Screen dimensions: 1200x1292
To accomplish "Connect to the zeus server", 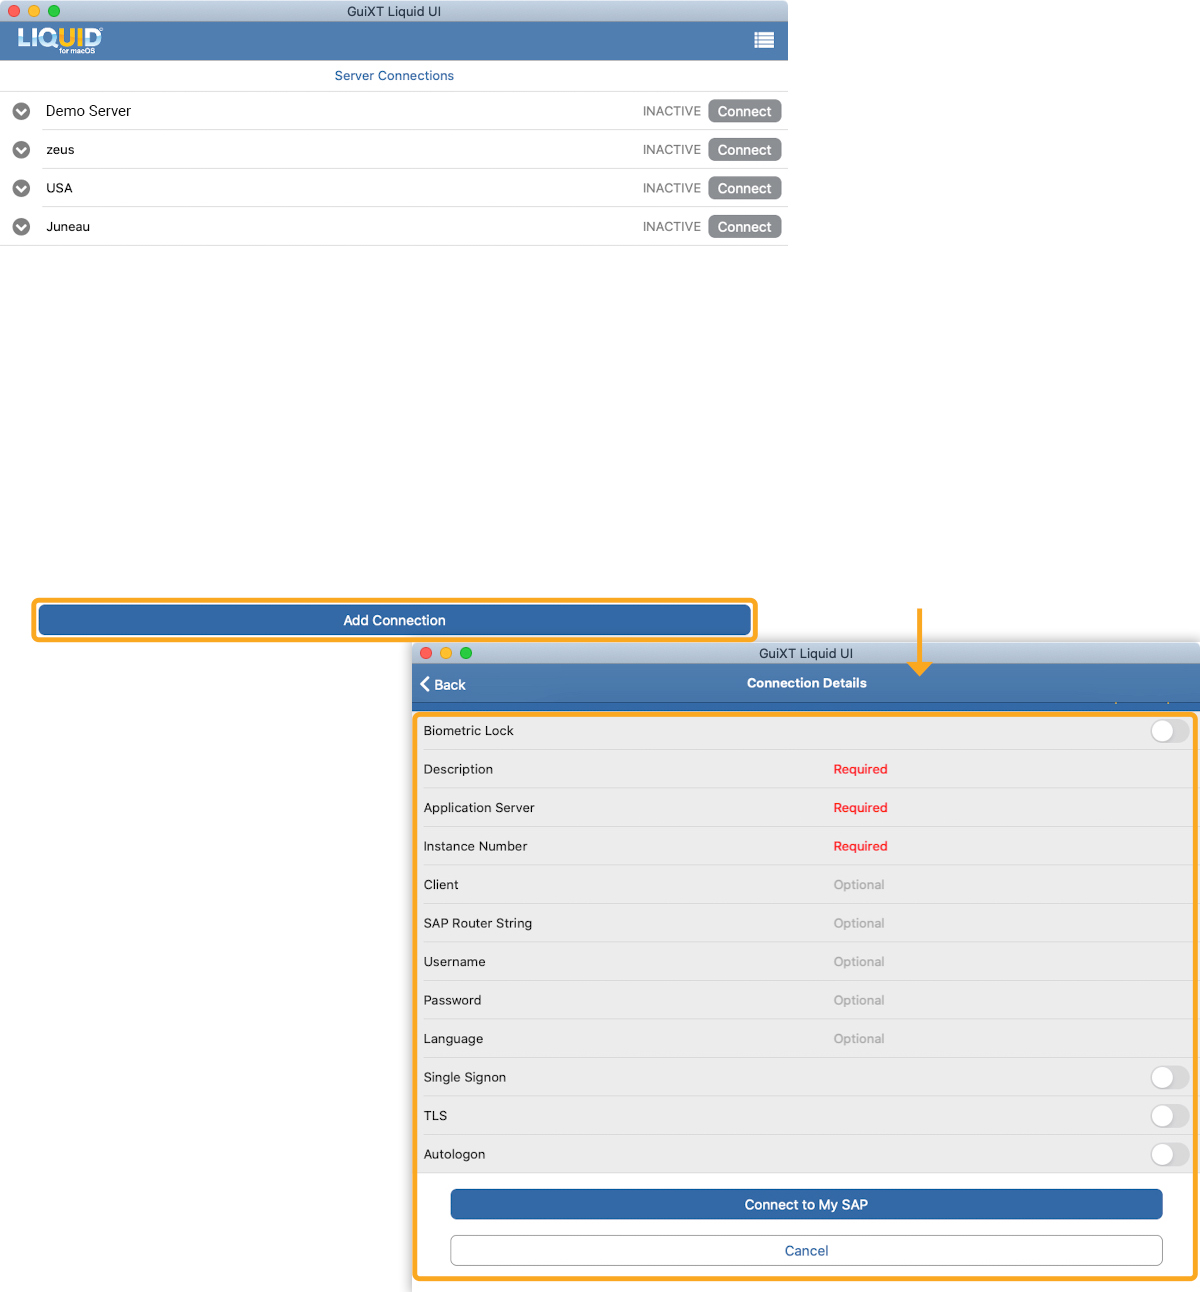I will coord(744,150).
